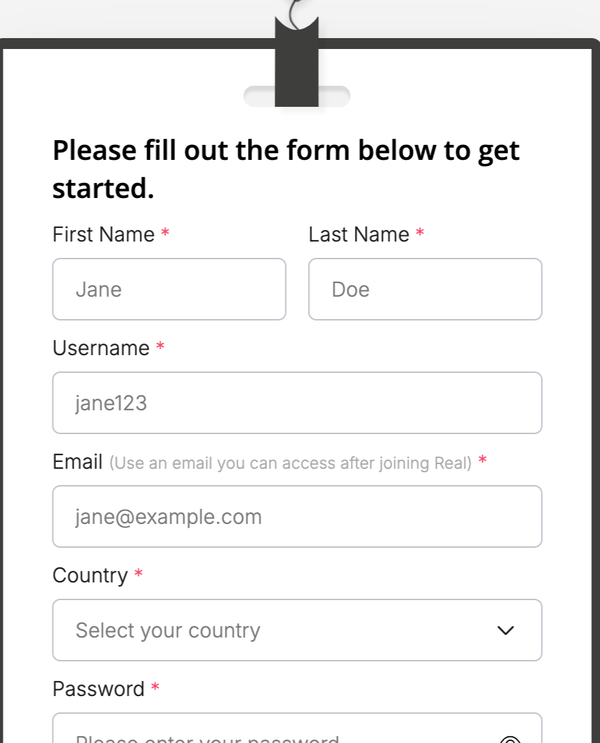Select the Username text box
The width and height of the screenshot is (600, 743).
click(297, 403)
